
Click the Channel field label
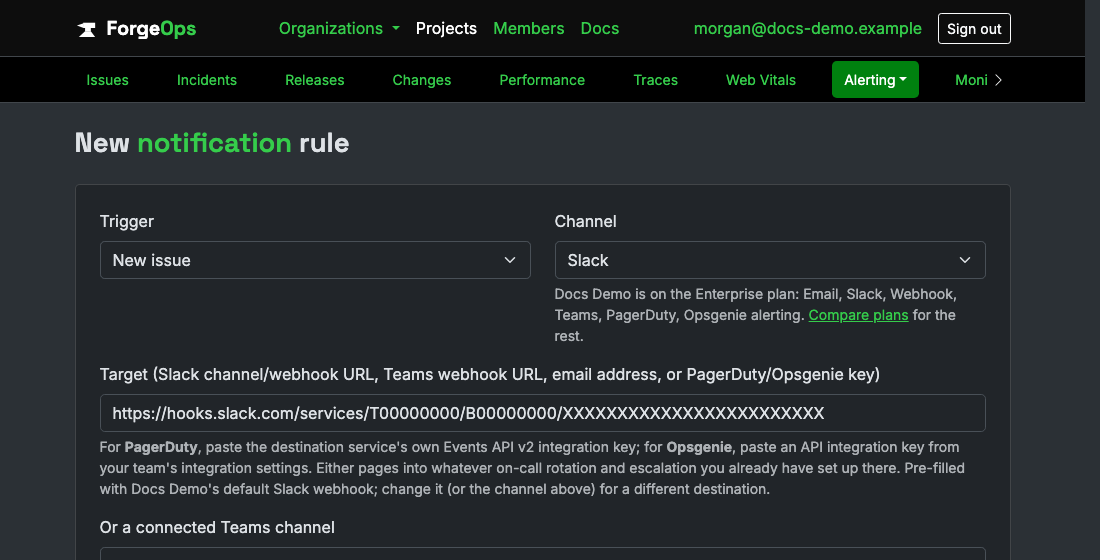point(585,221)
